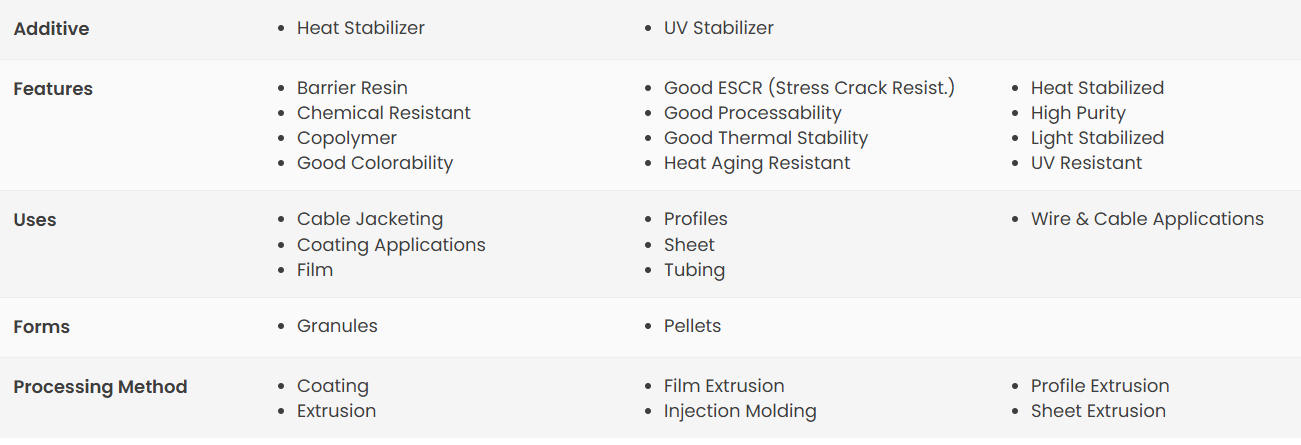Screen dimensions: 1301x445
Task: Click the Additive row heading
Action: coord(51,29)
